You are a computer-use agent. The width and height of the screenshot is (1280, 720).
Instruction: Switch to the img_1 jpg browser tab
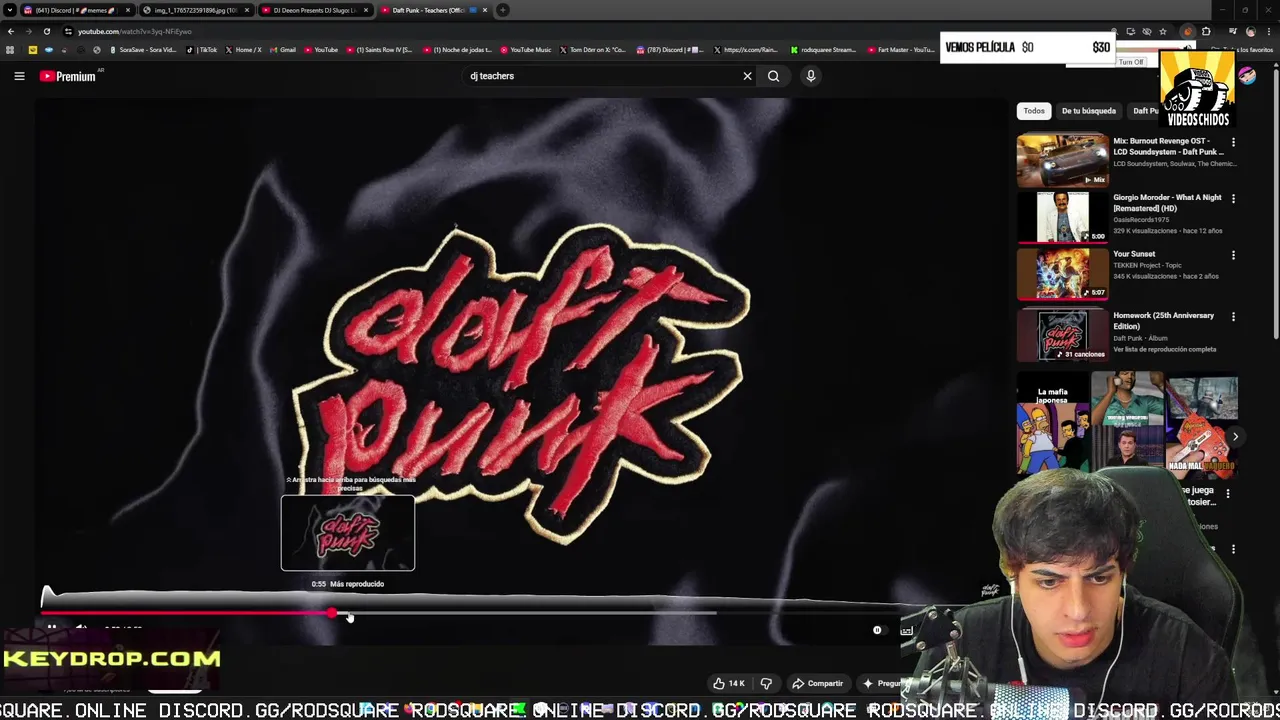[x=195, y=10]
